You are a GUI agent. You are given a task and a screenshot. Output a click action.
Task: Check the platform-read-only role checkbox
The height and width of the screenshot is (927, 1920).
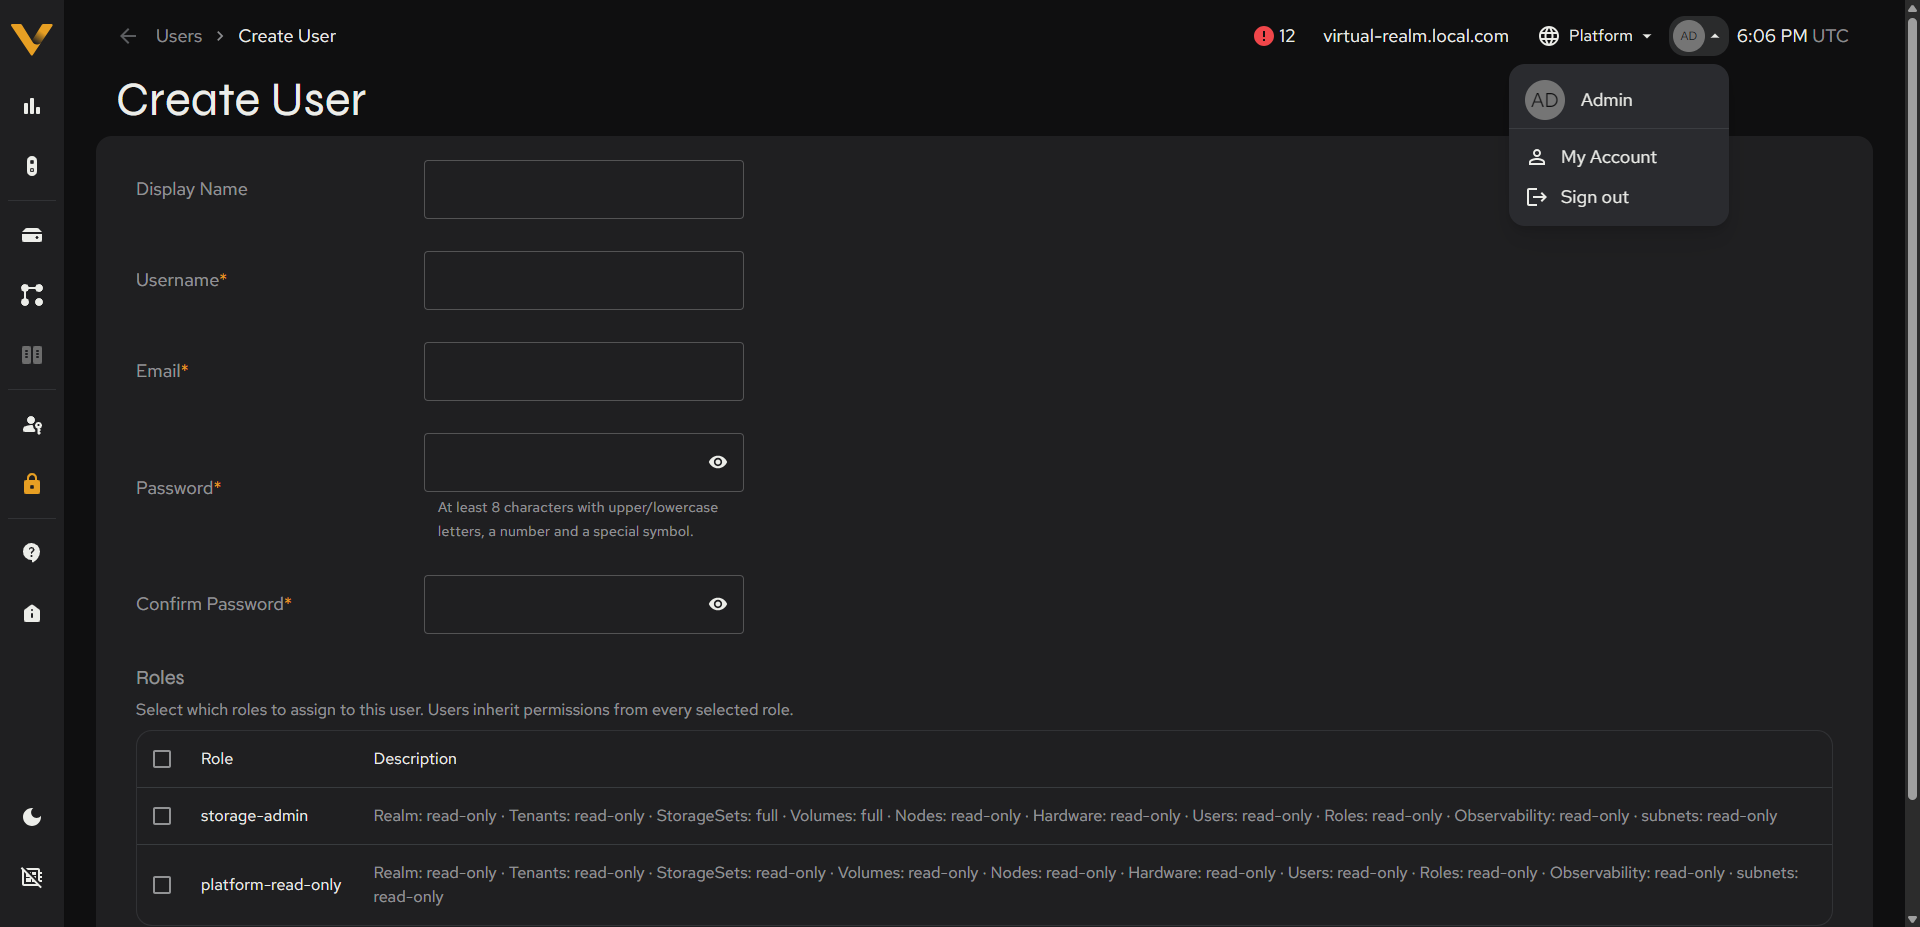pos(162,885)
